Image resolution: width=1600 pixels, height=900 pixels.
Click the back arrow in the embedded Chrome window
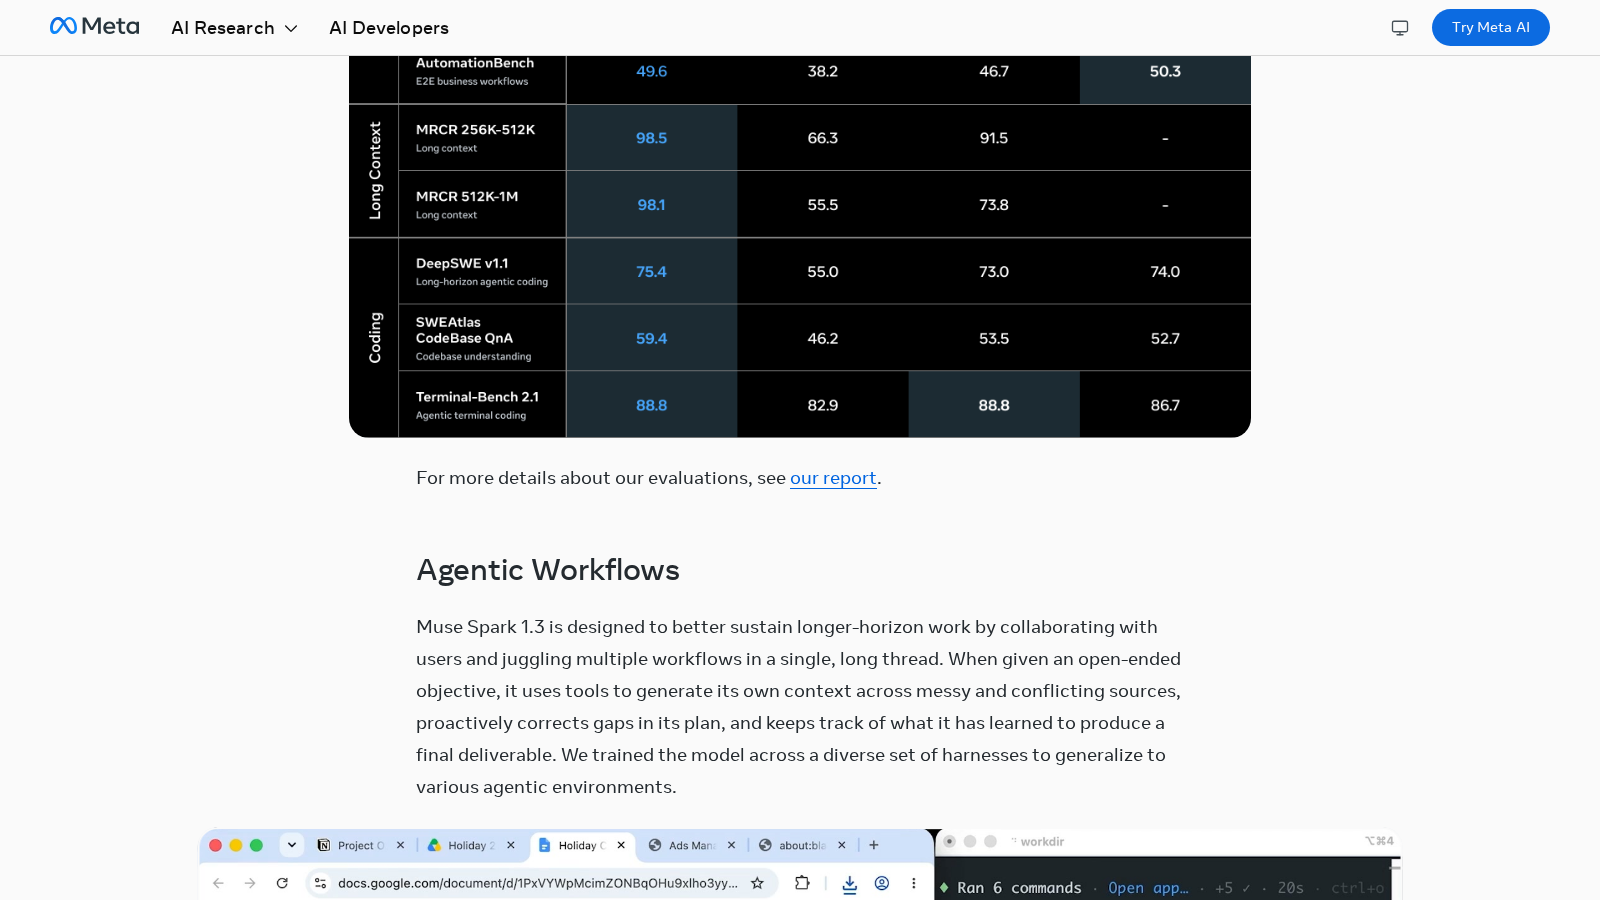pos(218,883)
